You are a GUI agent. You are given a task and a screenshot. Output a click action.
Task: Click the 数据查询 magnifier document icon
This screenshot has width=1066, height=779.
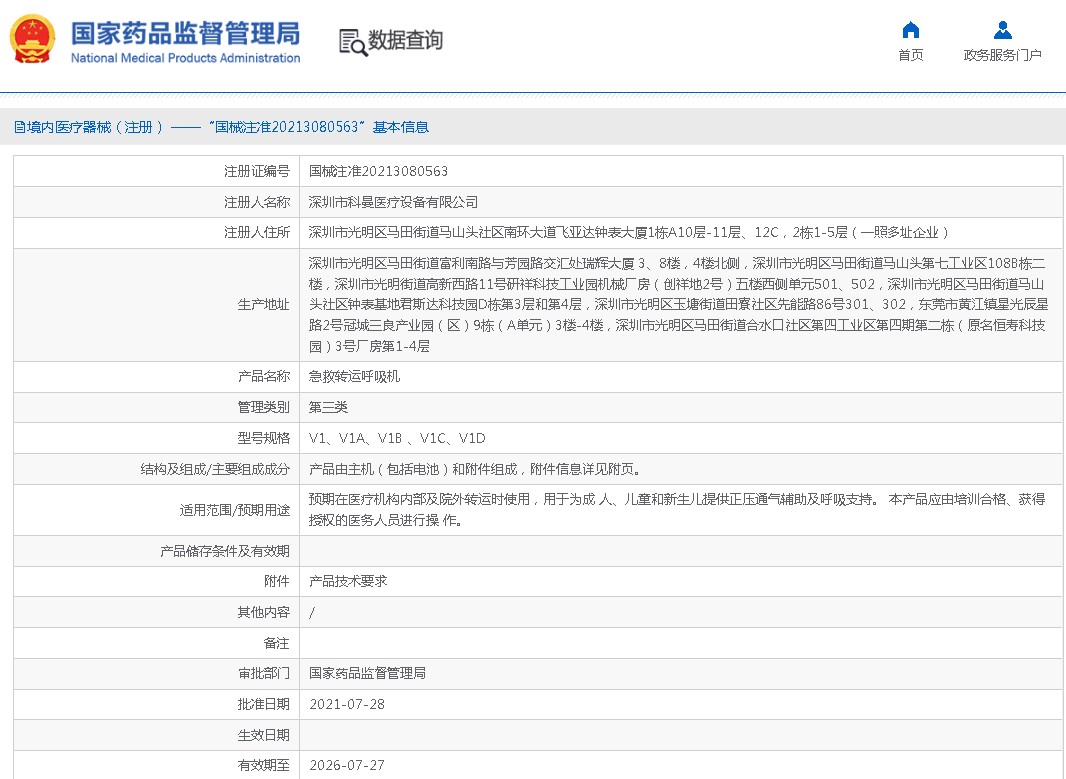352,41
